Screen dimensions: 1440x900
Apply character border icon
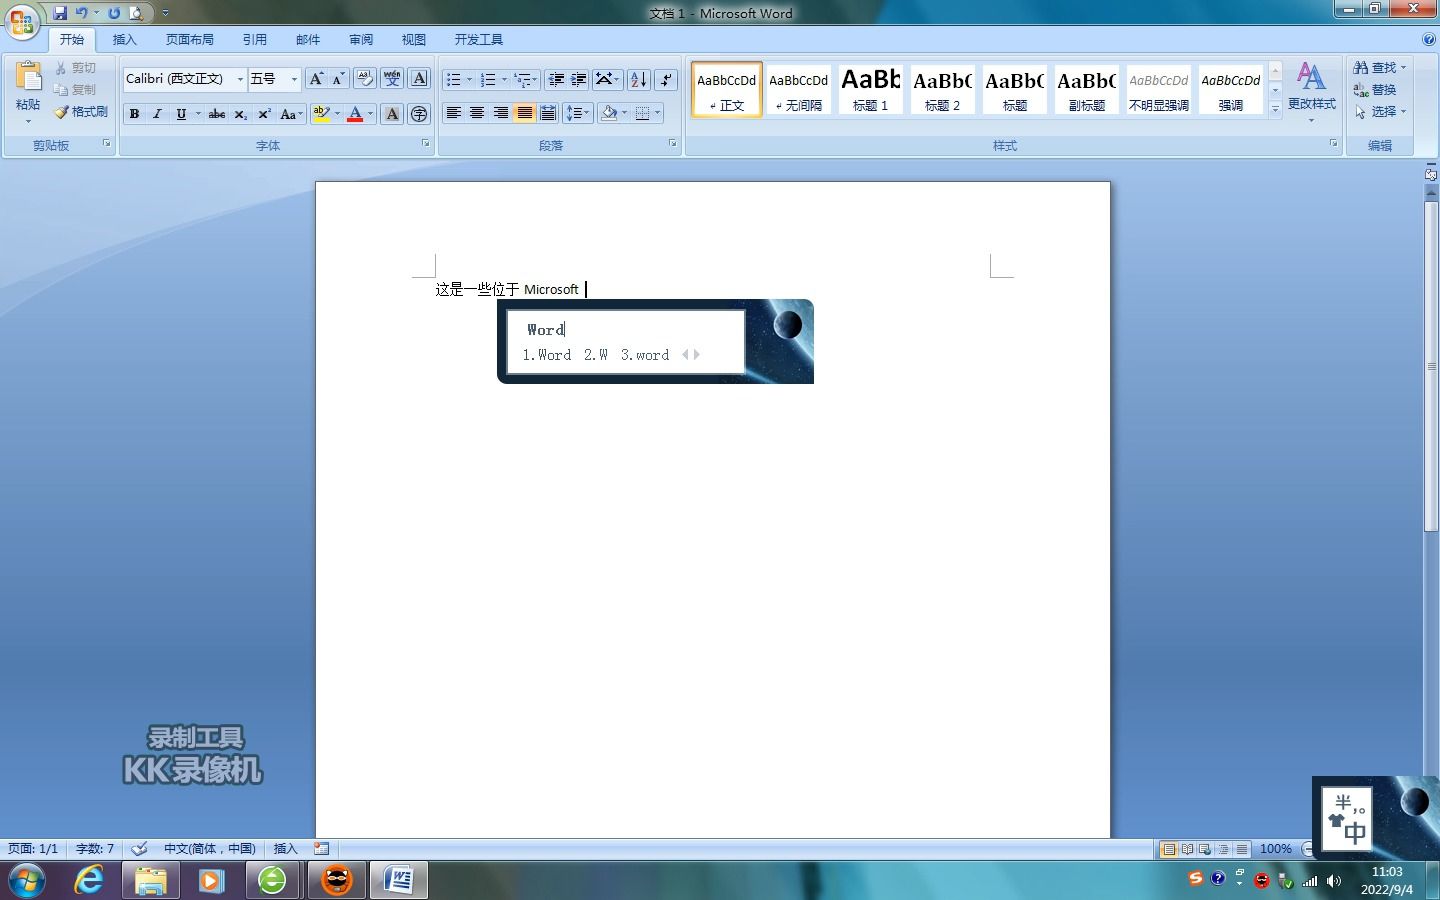pyautogui.click(x=419, y=79)
